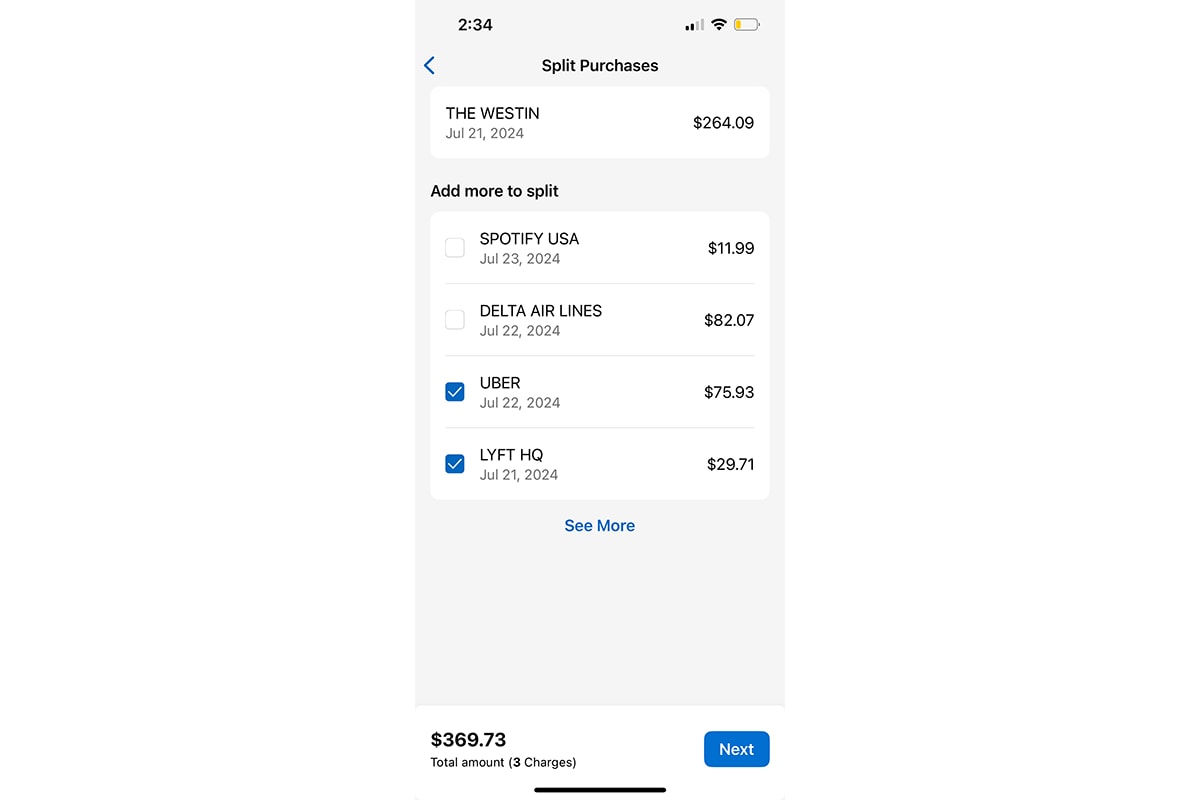Tap the See More link
The height and width of the screenshot is (800, 1200).
599,525
